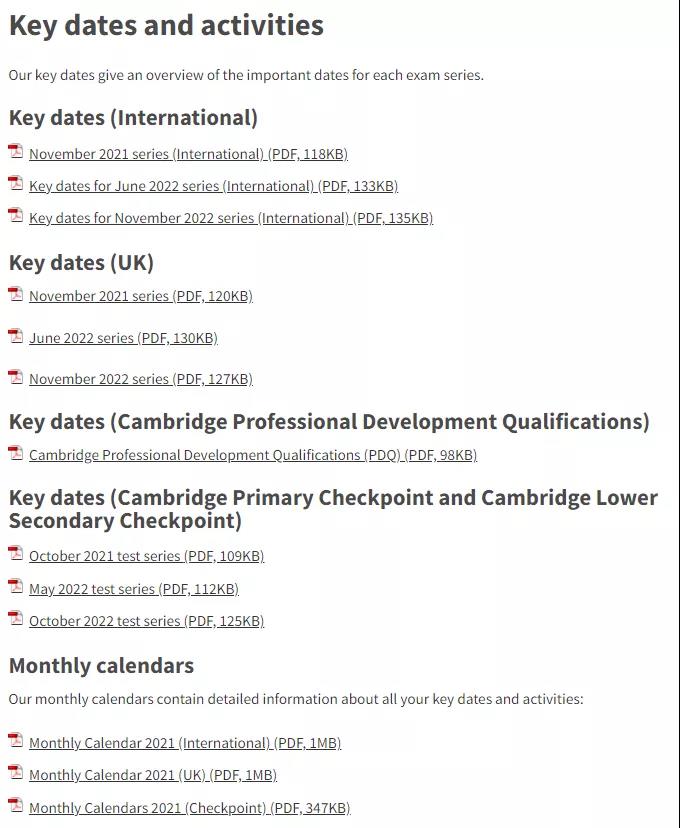The width and height of the screenshot is (680, 828).
Task: Open the Monthly Calendars 2021 (Checkpoint) link
Action: point(190,807)
